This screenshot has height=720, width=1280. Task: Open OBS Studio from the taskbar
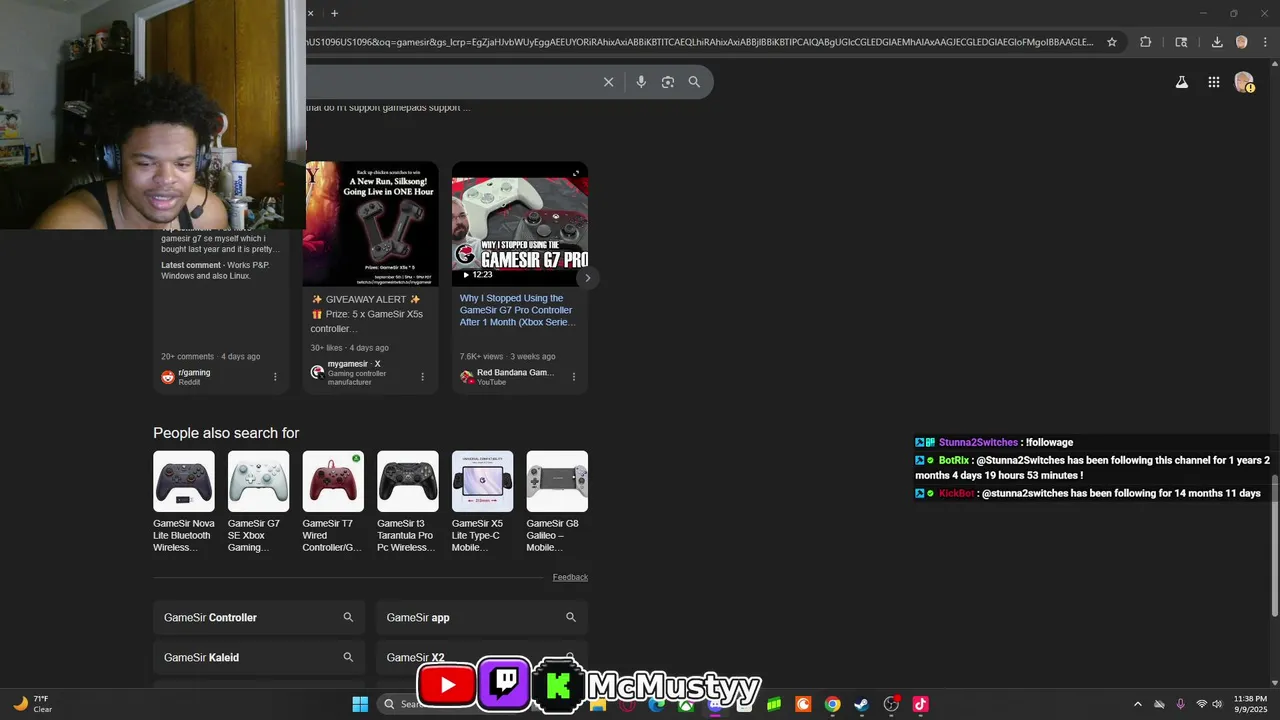(x=891, y=704)
